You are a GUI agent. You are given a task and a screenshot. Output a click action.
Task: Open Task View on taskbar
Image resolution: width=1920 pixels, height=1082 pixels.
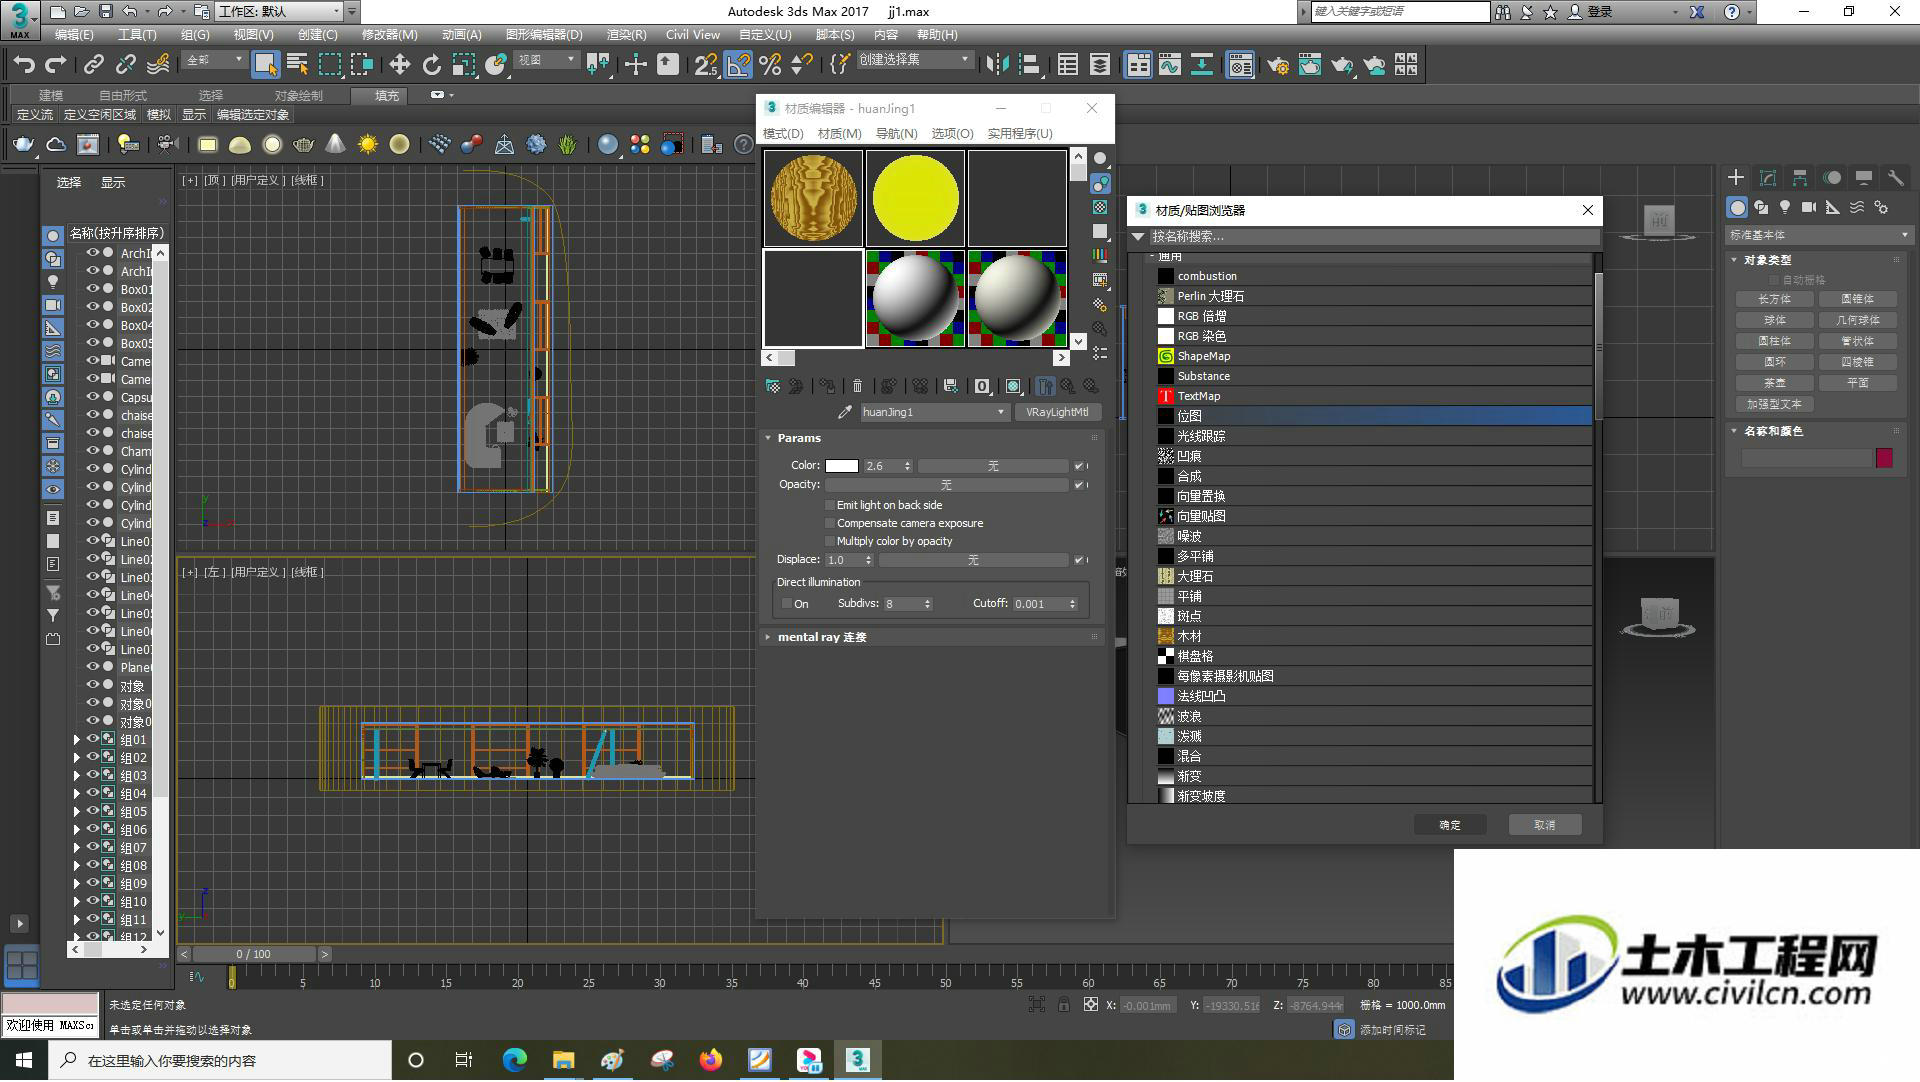pyautogui.click(x=463, y=1060)
